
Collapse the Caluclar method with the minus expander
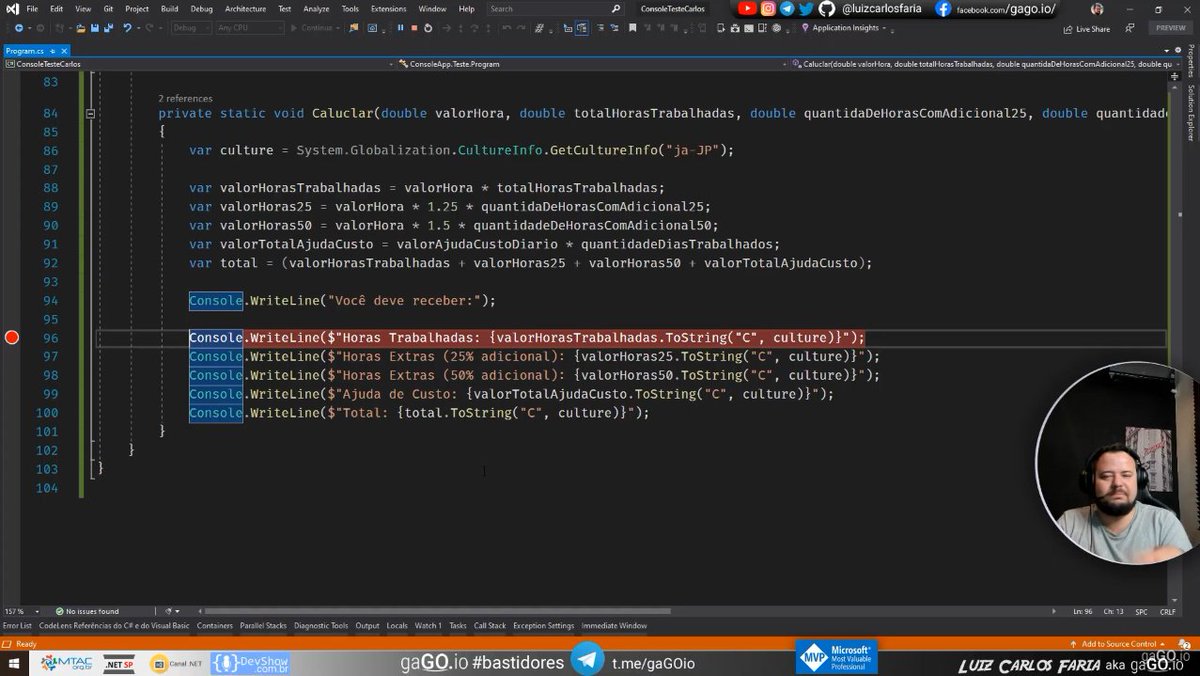pyautogui.click(x=91, y=113)
